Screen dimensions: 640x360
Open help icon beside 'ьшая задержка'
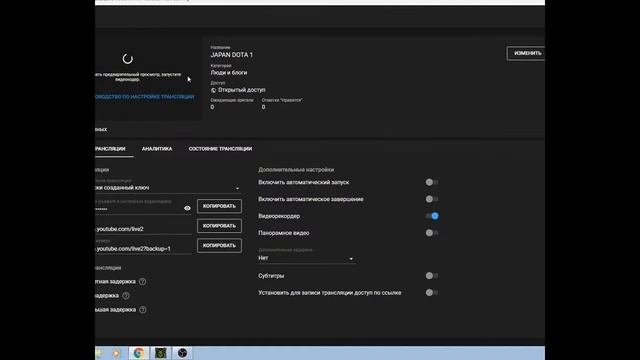pyautogui.click(x=142, y=310)
